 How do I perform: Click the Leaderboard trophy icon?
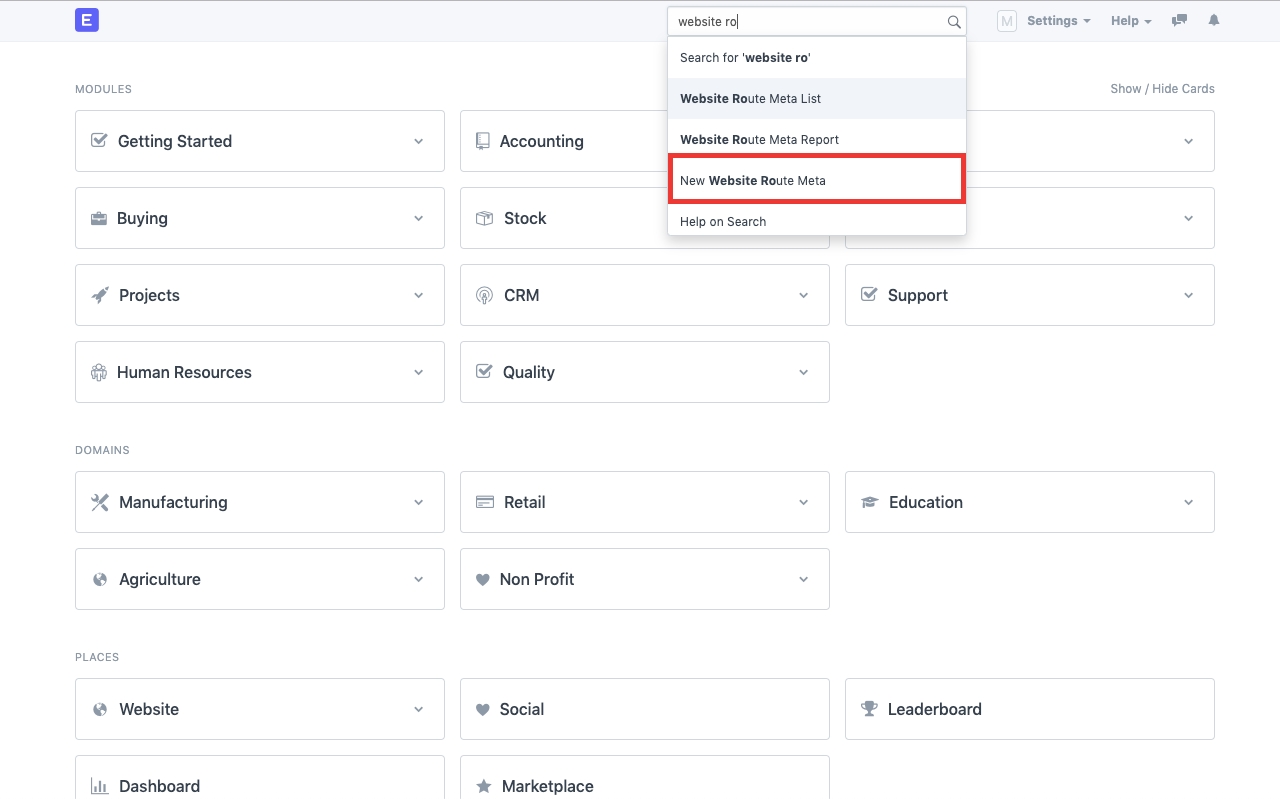coord(869,709)
